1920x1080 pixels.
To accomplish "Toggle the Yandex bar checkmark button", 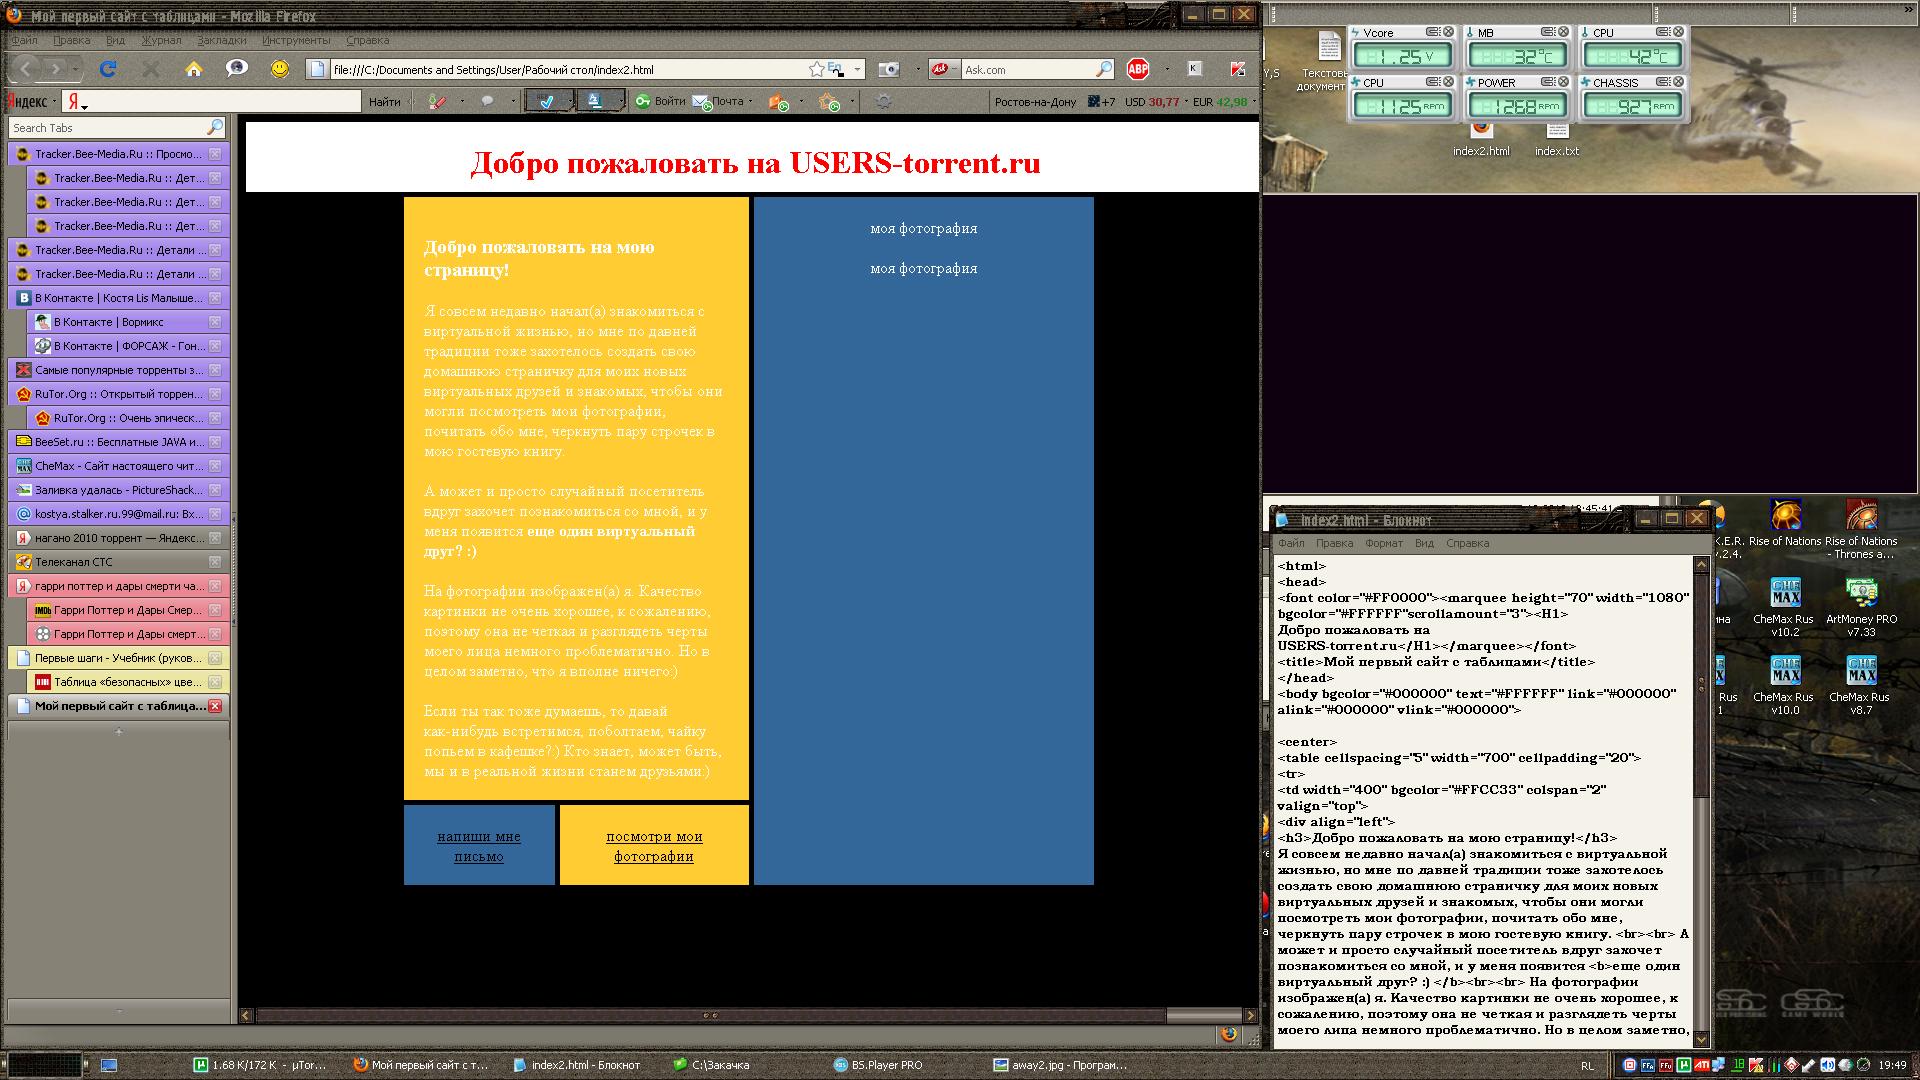I will click(546, 101).
